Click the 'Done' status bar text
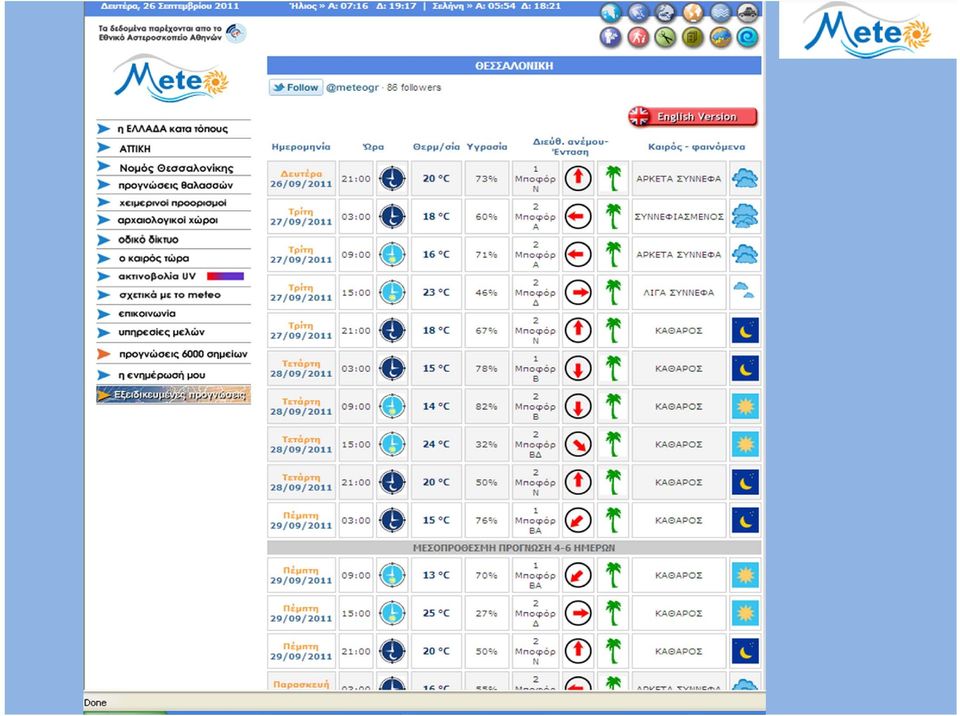 click(95, 703)
